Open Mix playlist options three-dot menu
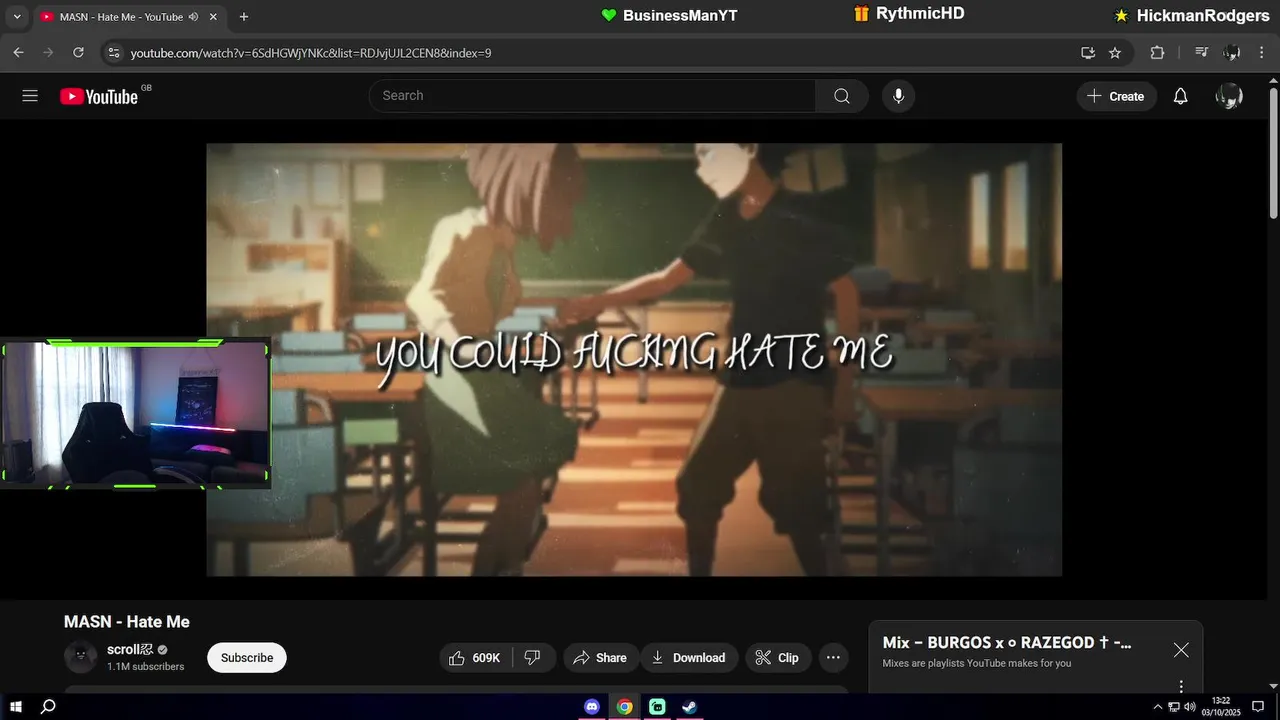The height and width of the screenshot is (720, 1280). pos(1181,686)
